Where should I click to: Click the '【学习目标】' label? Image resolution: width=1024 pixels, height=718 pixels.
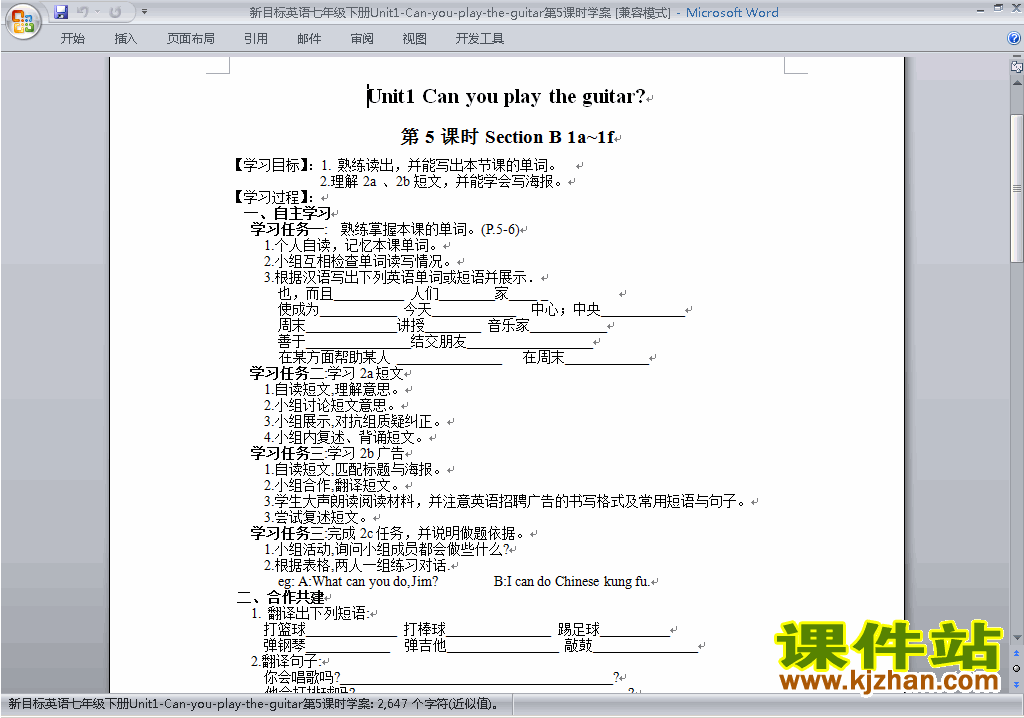pos(274,165)
